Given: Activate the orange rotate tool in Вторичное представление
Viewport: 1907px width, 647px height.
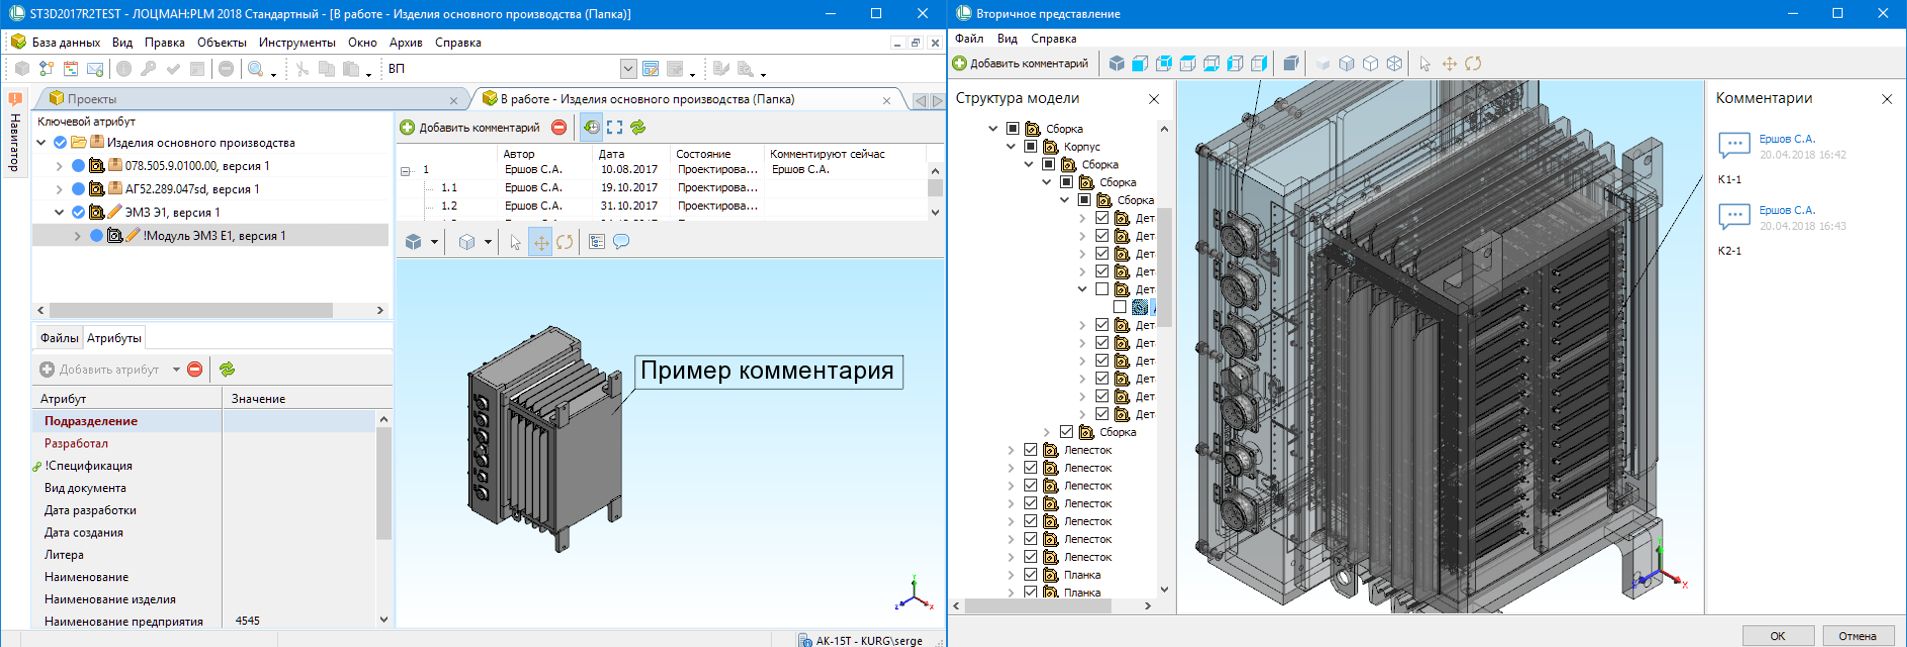Looking at the screenshot, I should 1473,63.
